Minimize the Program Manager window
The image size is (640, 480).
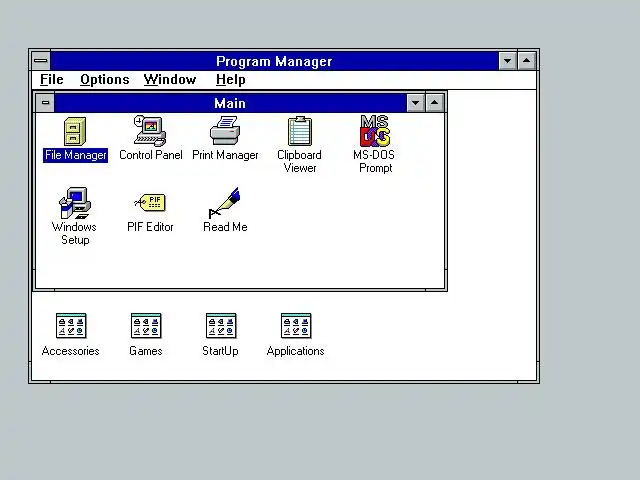508,61
